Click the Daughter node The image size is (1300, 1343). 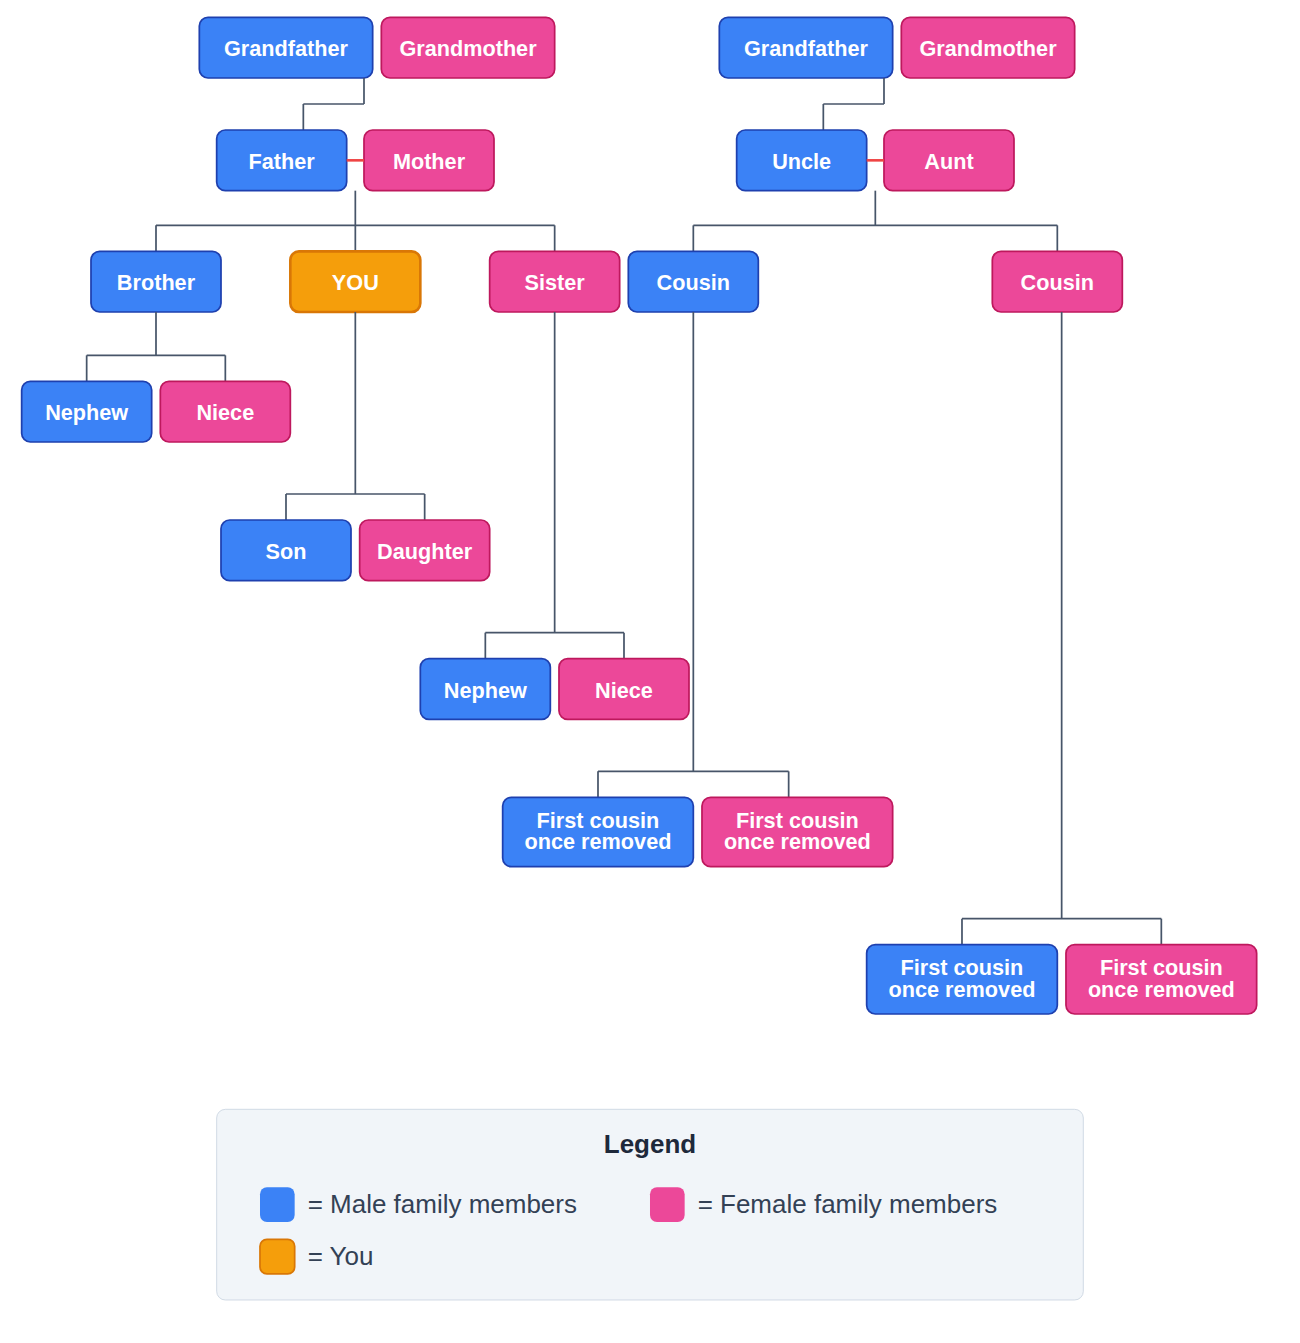[424, 551]
